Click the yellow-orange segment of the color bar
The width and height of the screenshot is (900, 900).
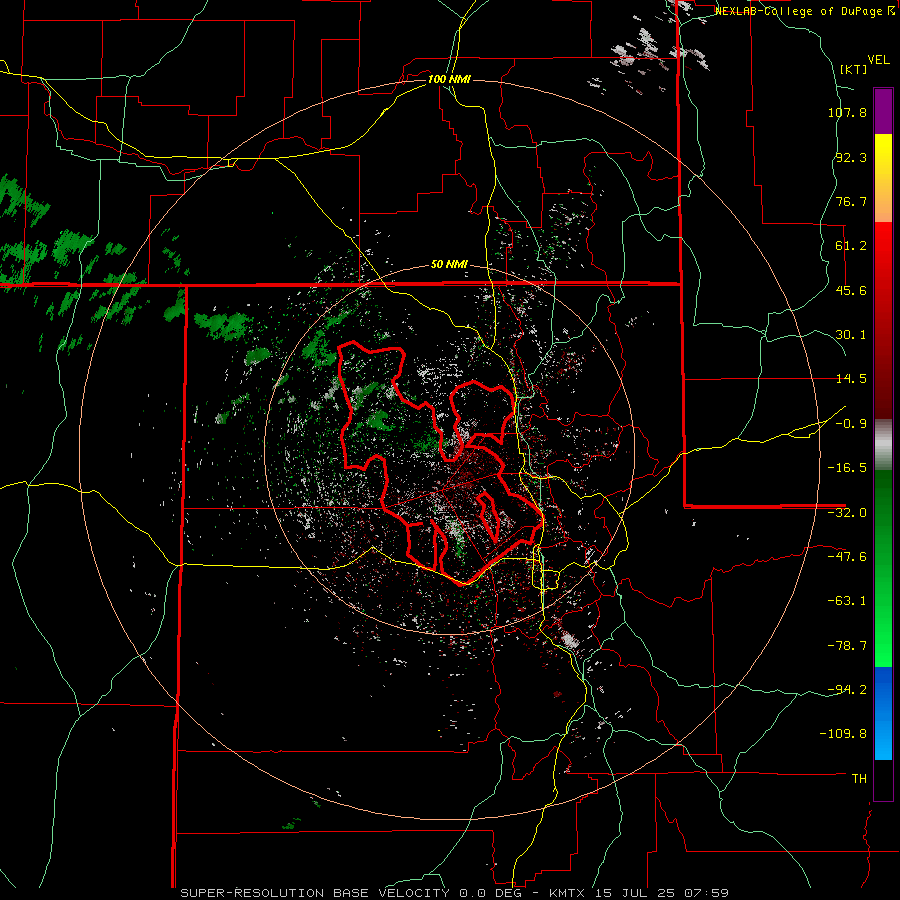883,178
